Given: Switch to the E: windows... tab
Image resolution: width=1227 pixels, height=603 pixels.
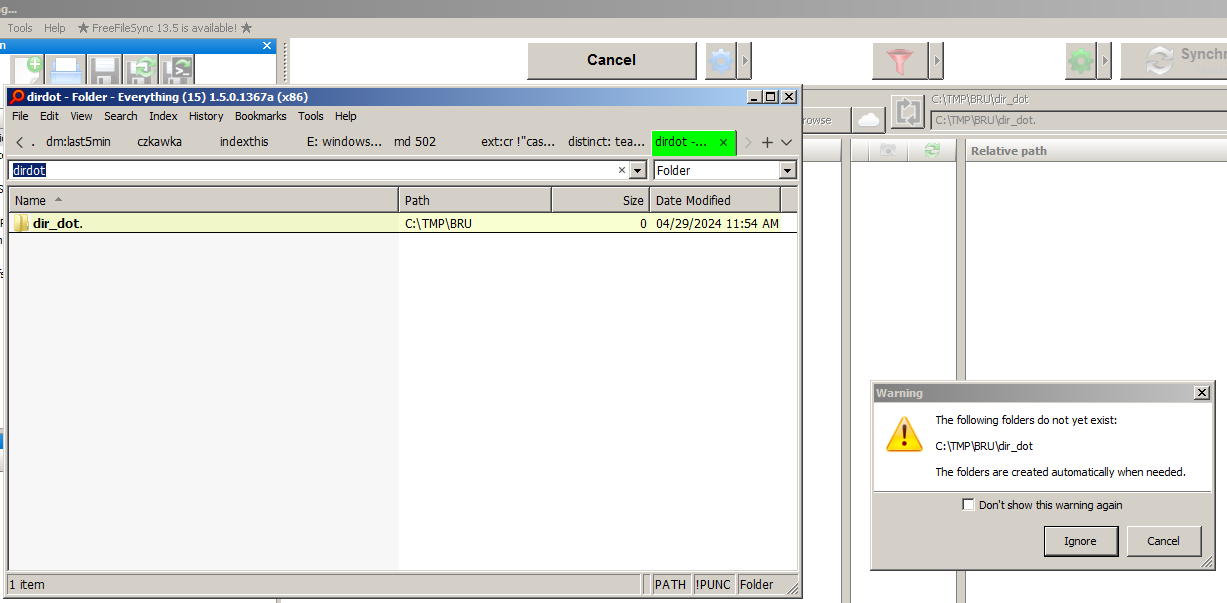Looking at the screenshot, I should pos(344,142).
